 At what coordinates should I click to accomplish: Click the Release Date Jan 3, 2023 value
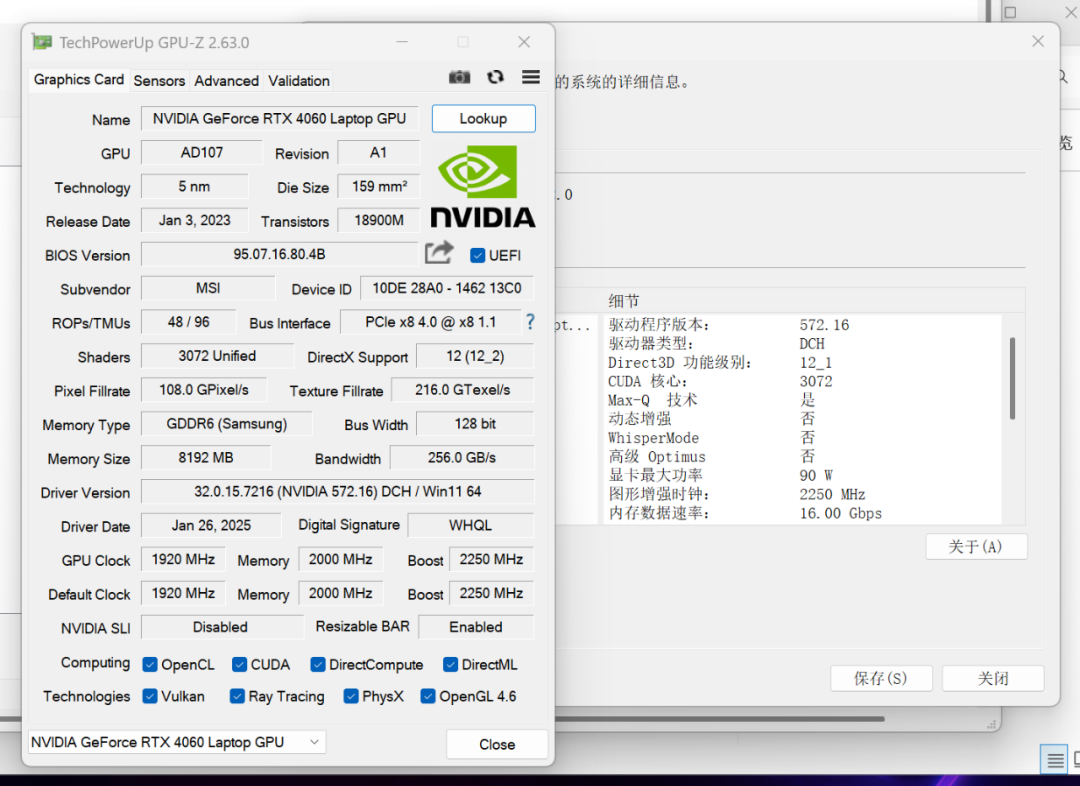tap(195, 220)
